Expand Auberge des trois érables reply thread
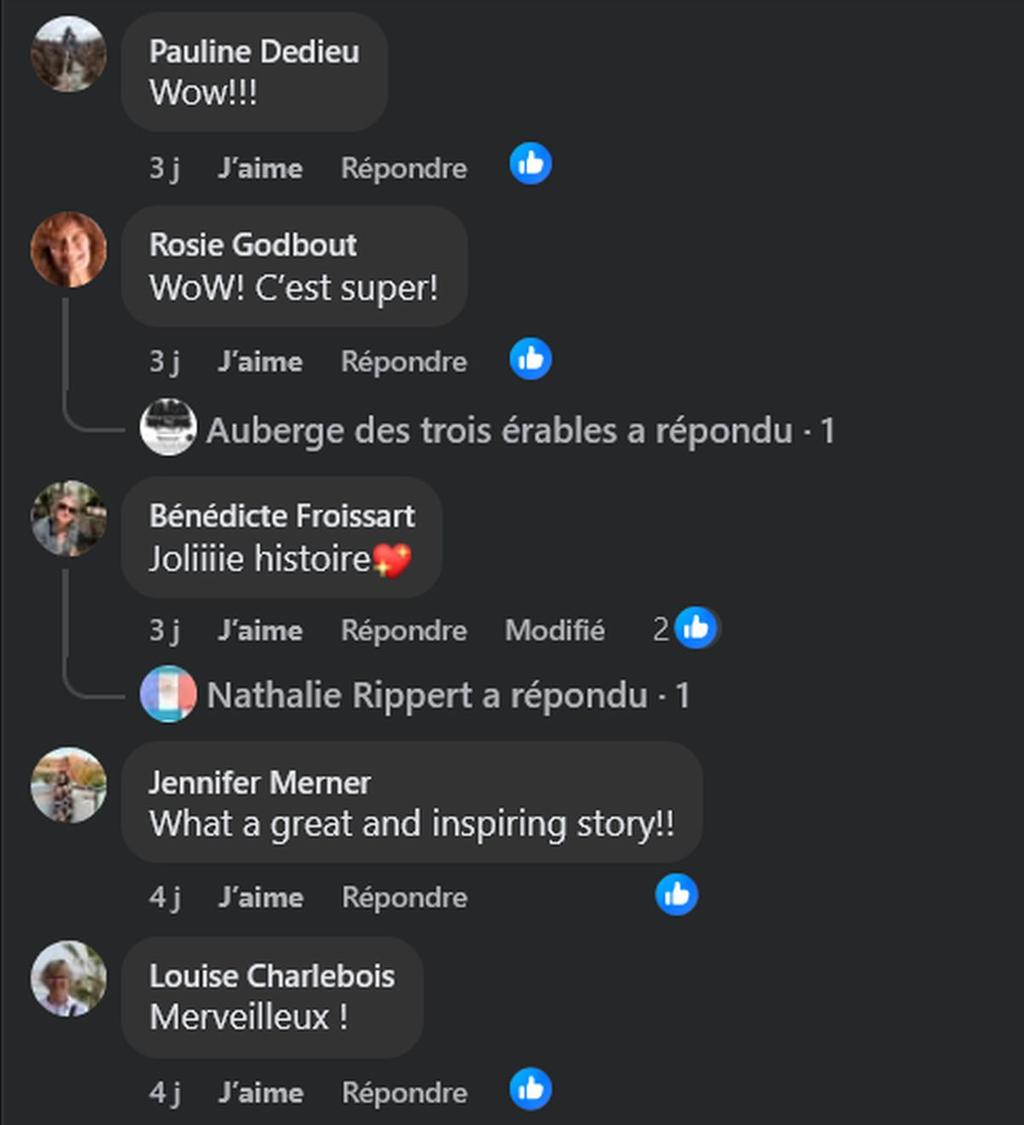The image size is (1024, 1125). [520, 431]
